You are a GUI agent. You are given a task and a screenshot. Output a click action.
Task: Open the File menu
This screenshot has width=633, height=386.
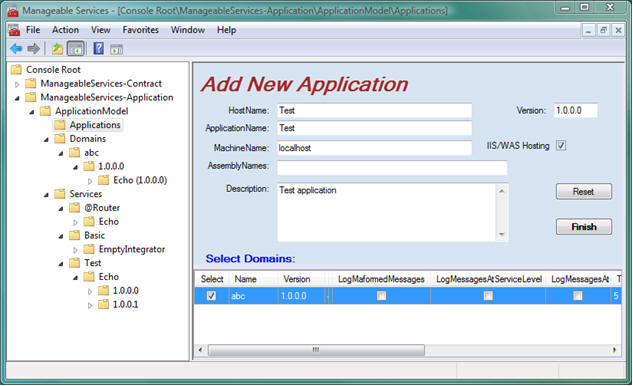pyautogui.click(x=33, y=30)
